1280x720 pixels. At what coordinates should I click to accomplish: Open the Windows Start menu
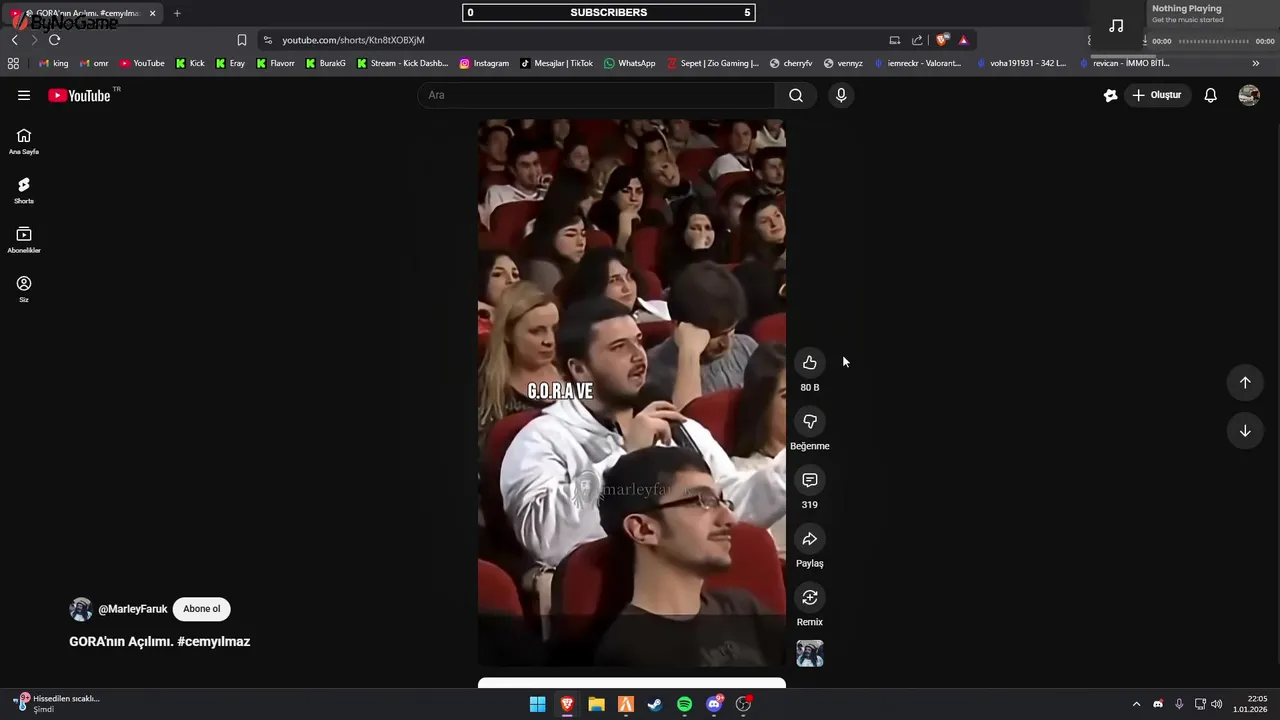tap(537, 704)
